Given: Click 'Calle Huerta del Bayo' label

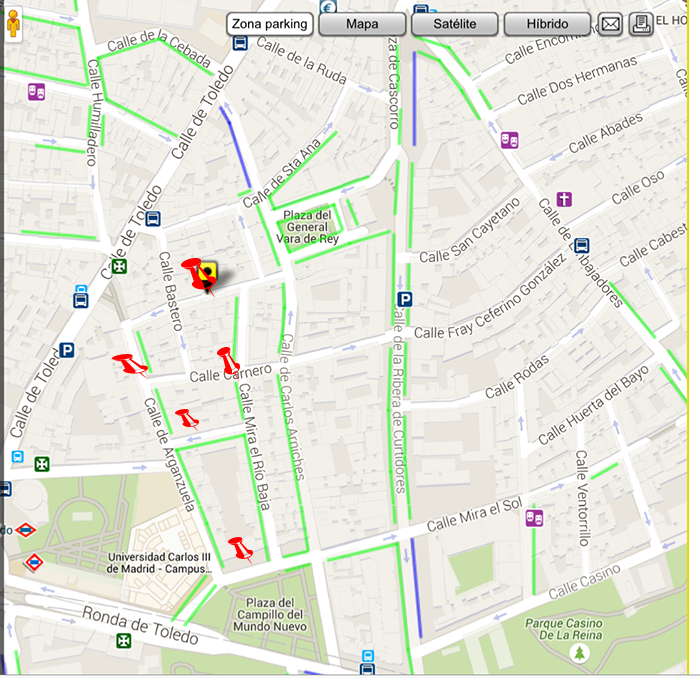Looking at the screenshot, I should tap(593, 405).
